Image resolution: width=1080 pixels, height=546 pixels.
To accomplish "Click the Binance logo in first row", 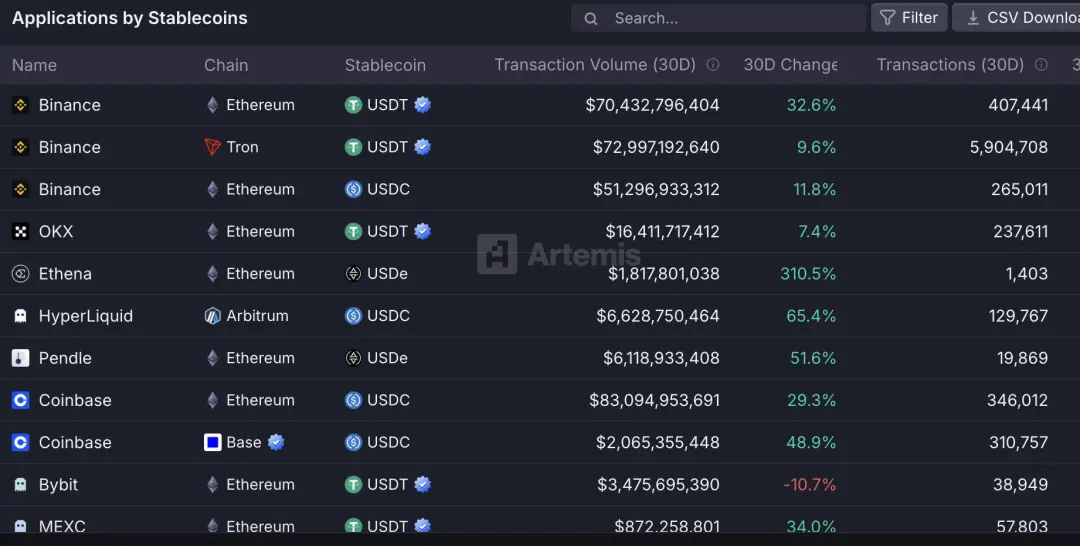I will pyautogui.click(x=20, y=105).
